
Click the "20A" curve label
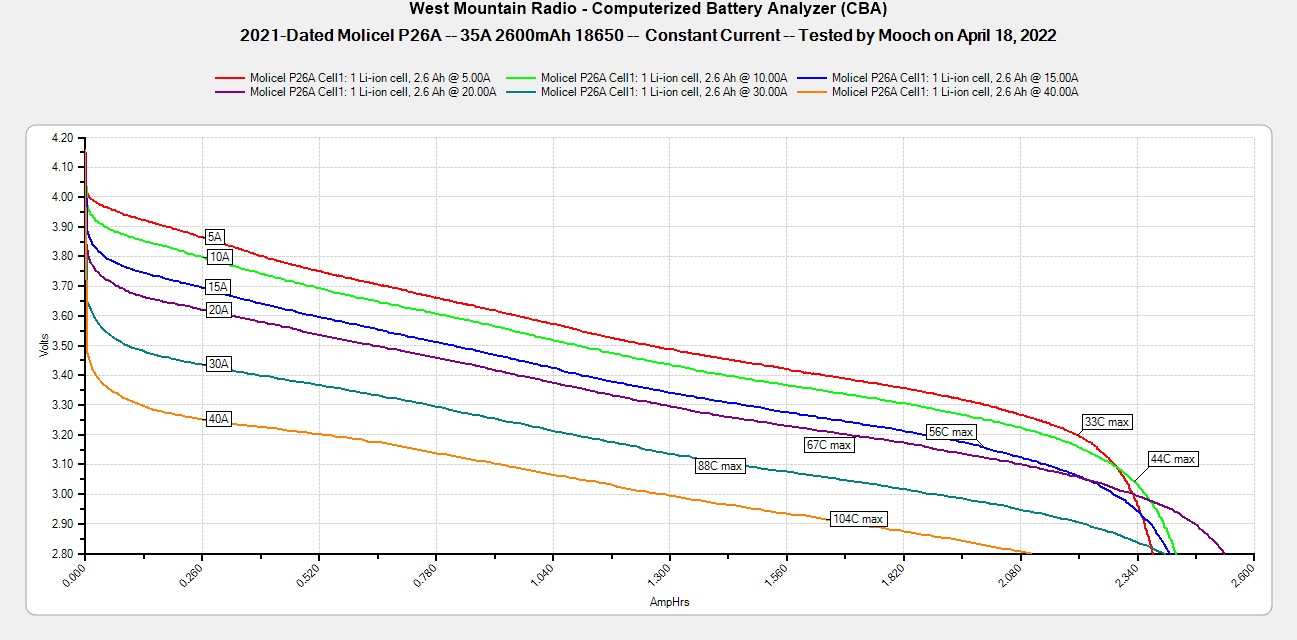coord(219,310)
